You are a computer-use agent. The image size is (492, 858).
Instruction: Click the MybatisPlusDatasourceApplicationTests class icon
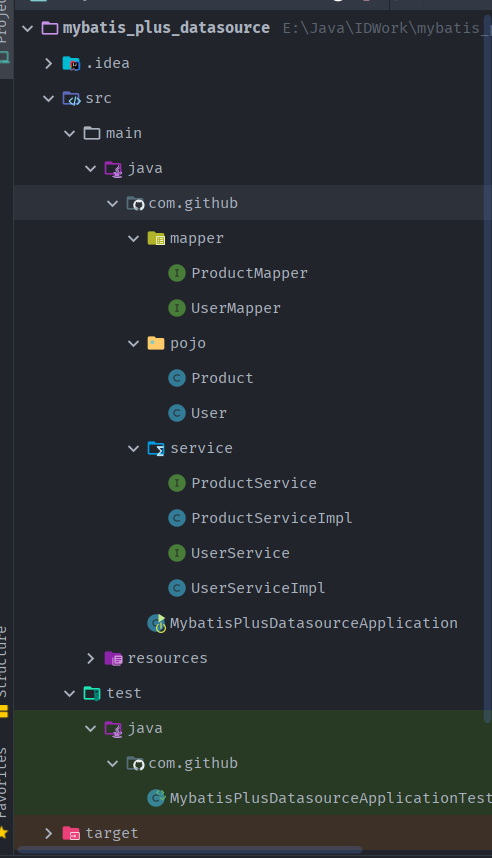[157, 798]
